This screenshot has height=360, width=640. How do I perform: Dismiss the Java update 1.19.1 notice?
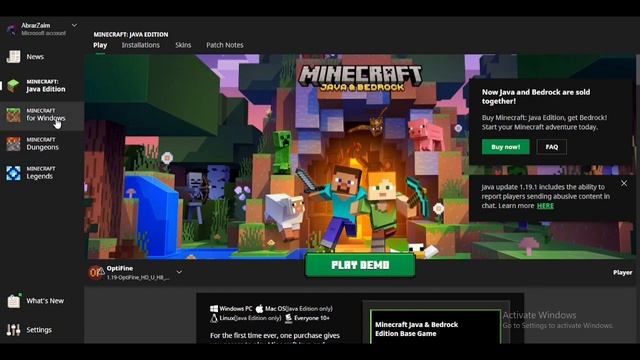[x=624, y=184]
